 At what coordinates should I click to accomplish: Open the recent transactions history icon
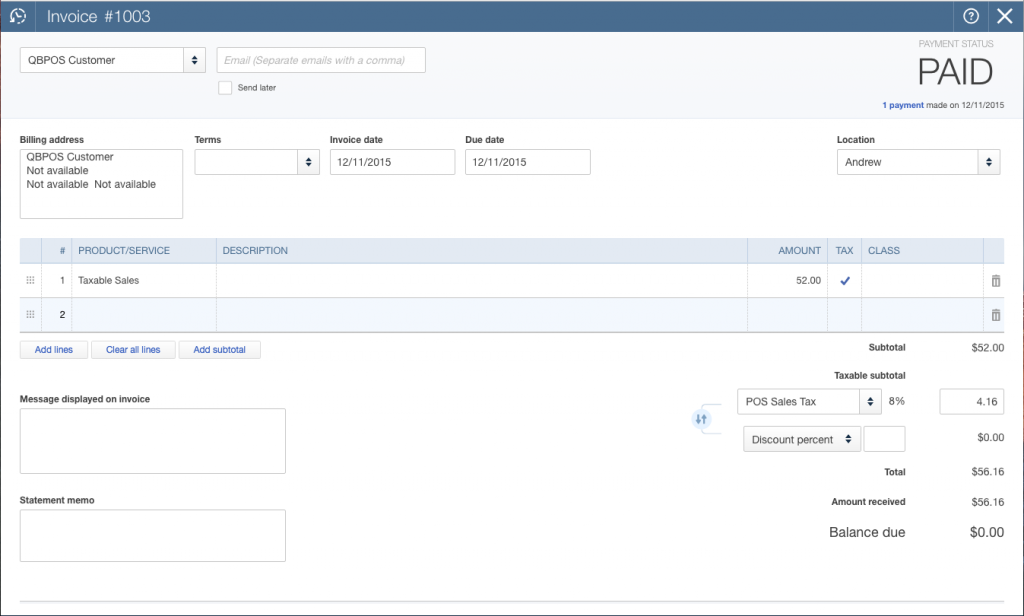18,16
